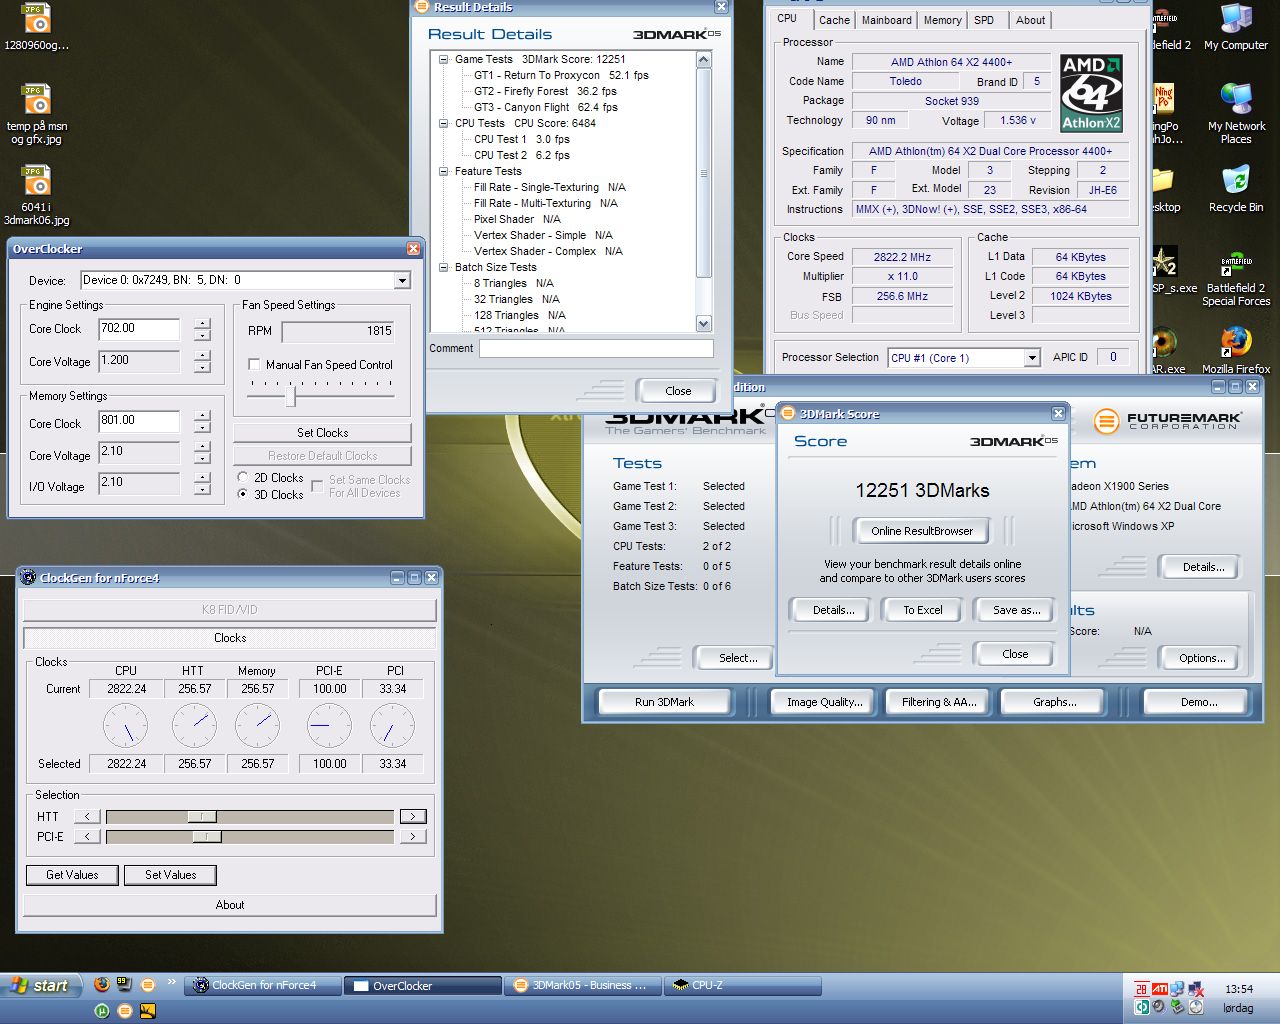Click the PCI-E slider thumb in ClockGen
The height and width of the screenshot is (1024, 1280).
pyautogui.click(x=207, y=837)
